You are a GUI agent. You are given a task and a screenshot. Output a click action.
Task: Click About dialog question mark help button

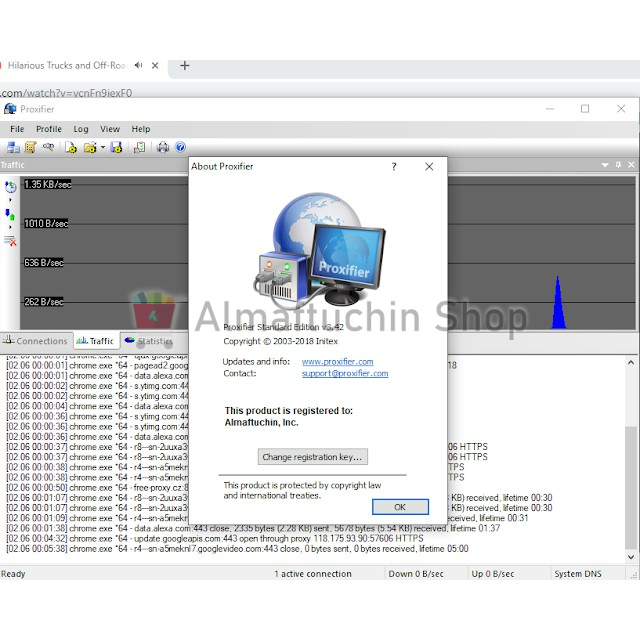tap(394, 167)
